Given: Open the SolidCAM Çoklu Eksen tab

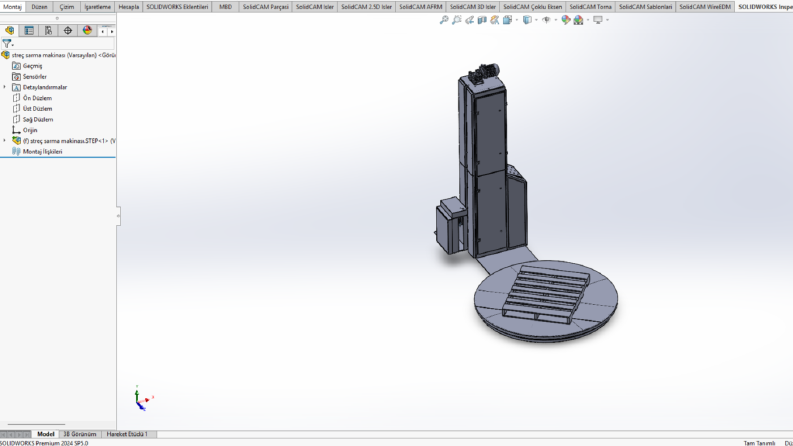Looking at the screenshot, I should [533, 7].
